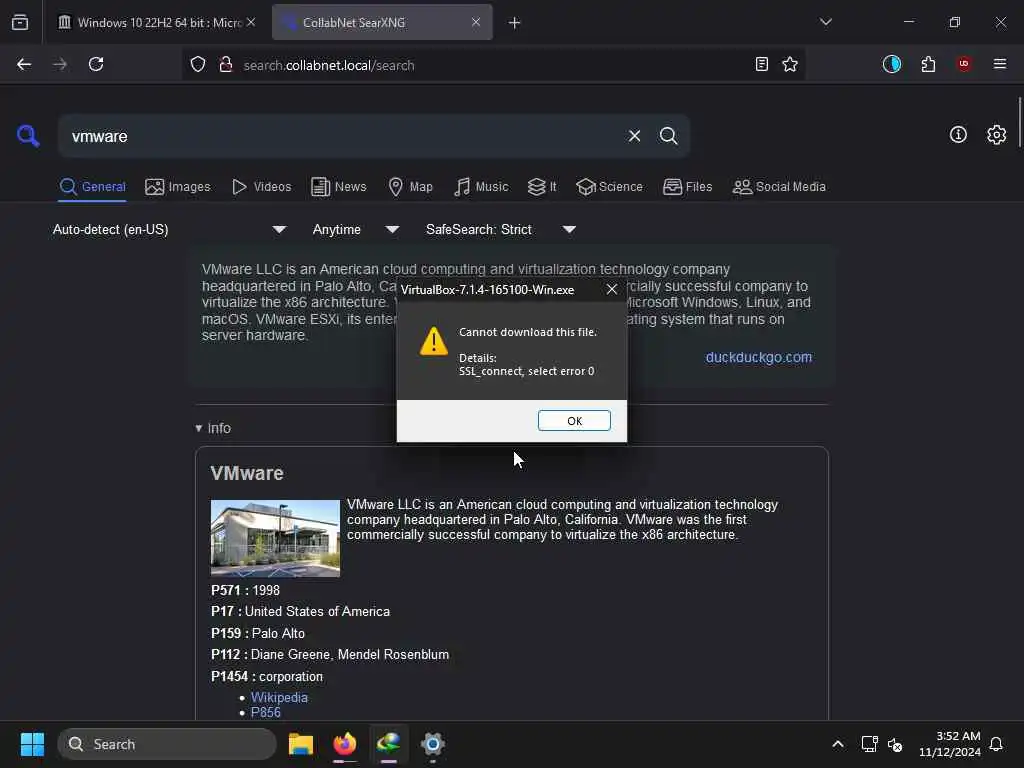Image resolution: width=1024 pixels, height=768 pixels.
Task: Switch to Videos category
Action: point(262,187)
